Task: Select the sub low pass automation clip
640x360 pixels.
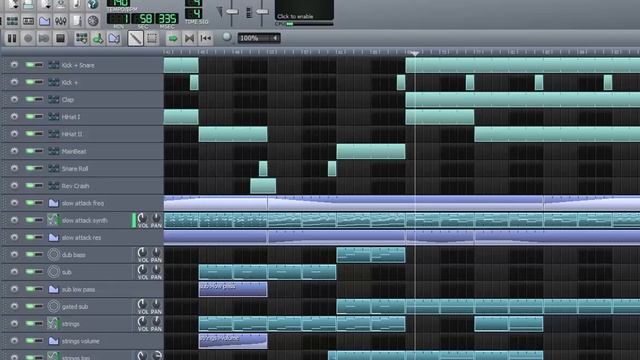Action: 233,289
